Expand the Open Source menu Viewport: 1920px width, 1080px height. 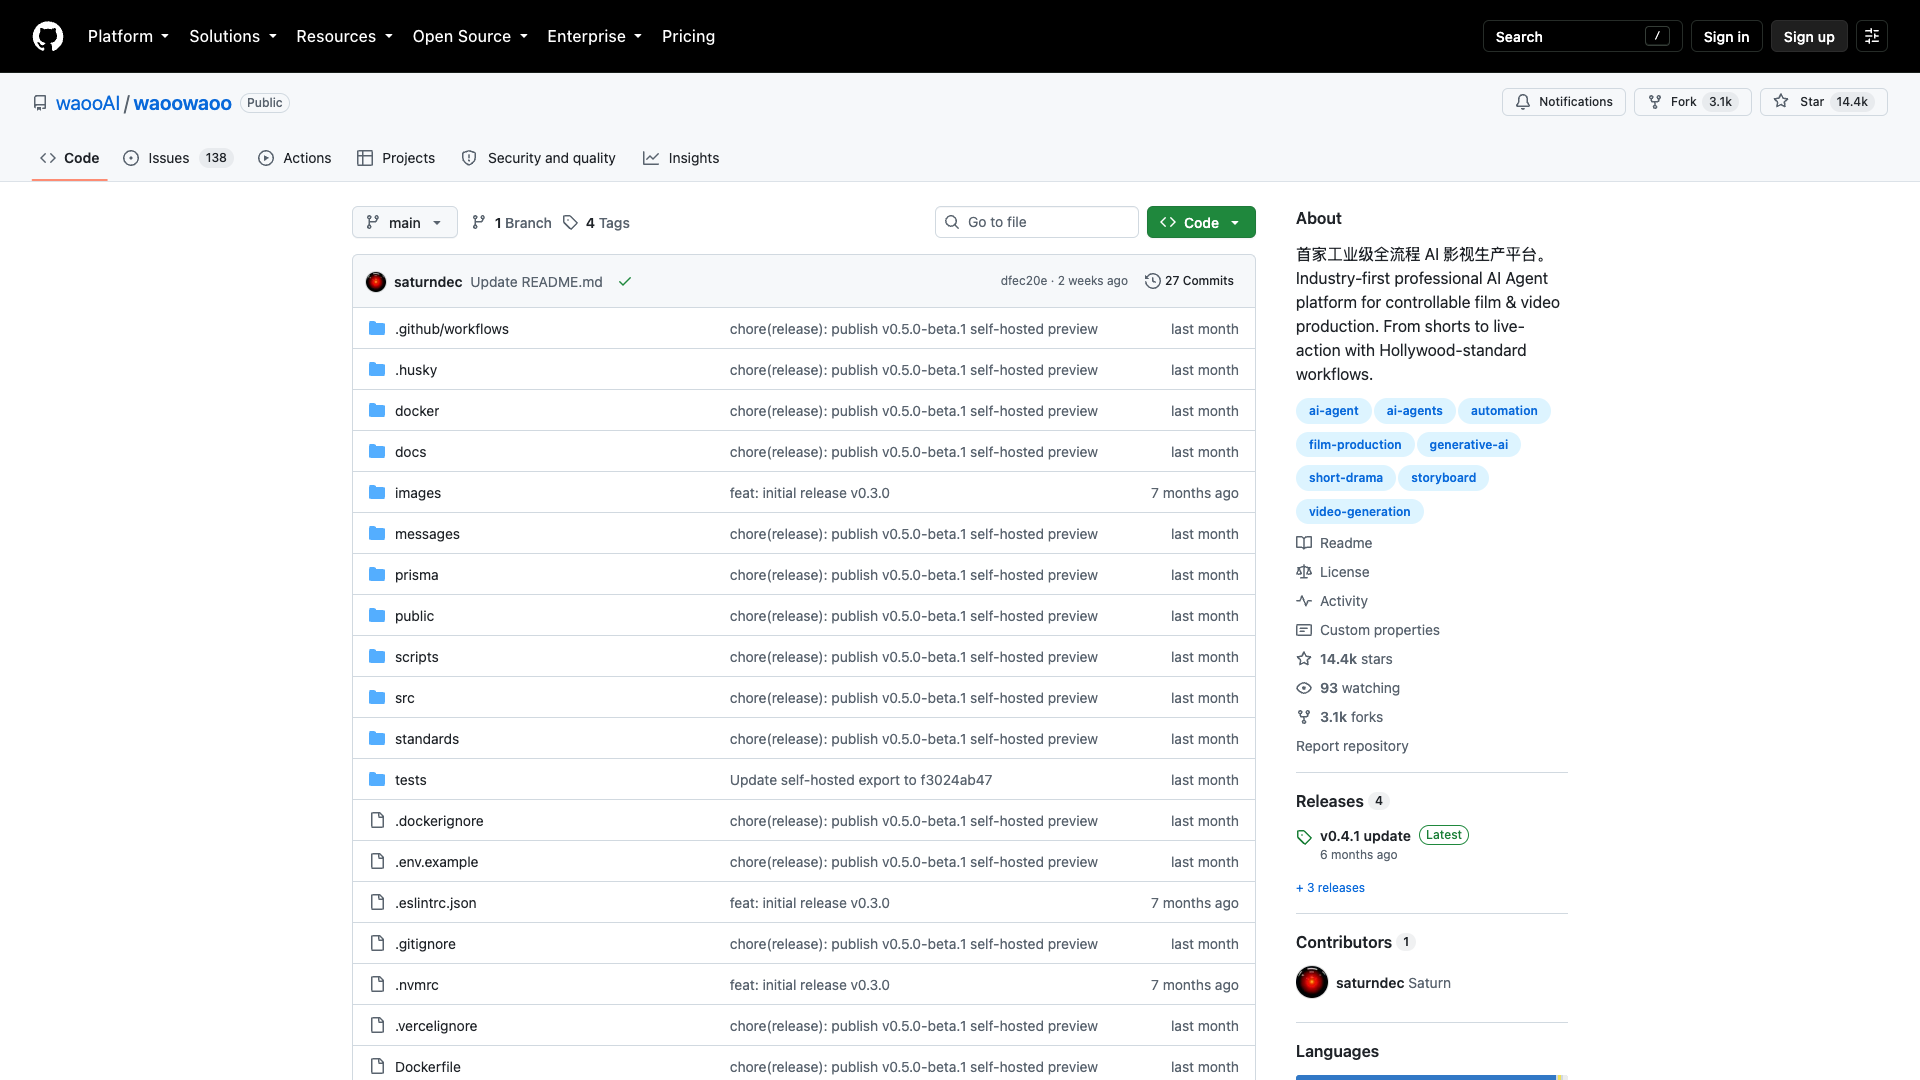point(470,36)
